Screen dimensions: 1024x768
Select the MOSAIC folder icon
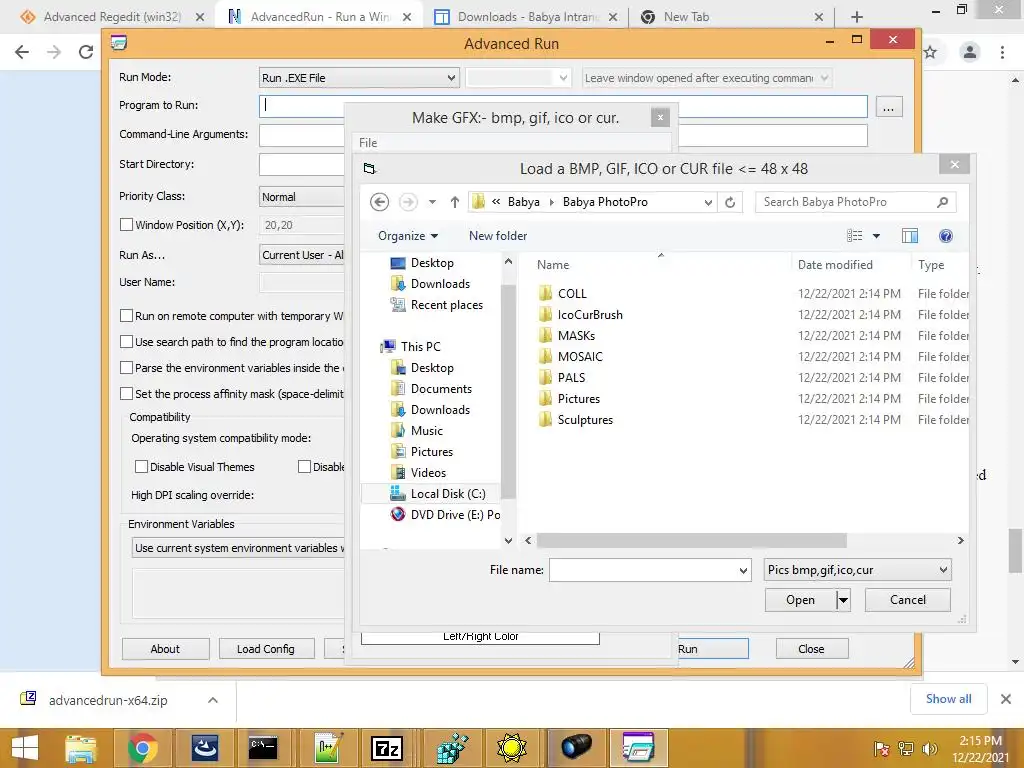(x=545, y=357)
